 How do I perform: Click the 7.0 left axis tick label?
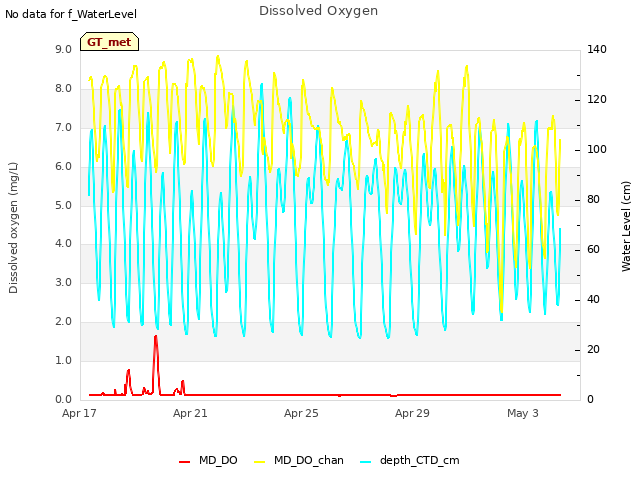63,128
